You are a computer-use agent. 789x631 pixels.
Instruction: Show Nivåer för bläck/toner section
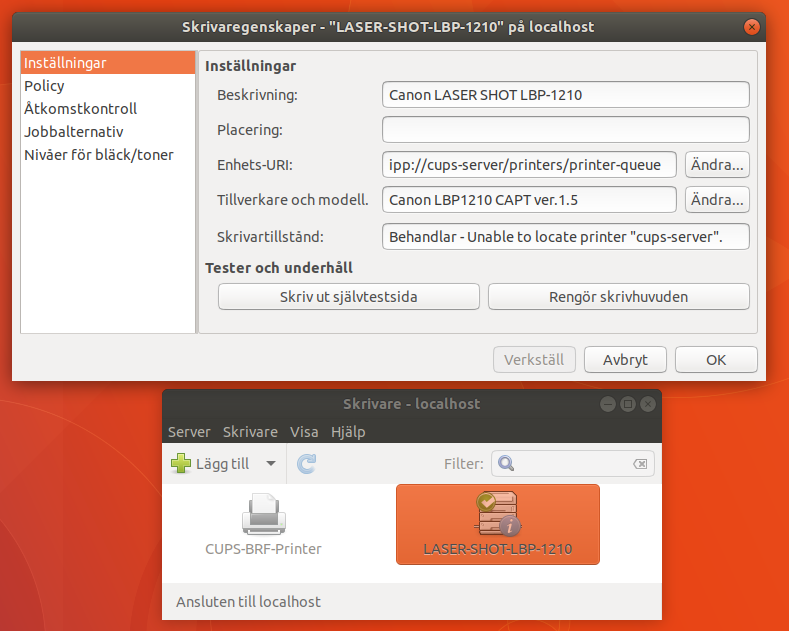coord(108,155)
